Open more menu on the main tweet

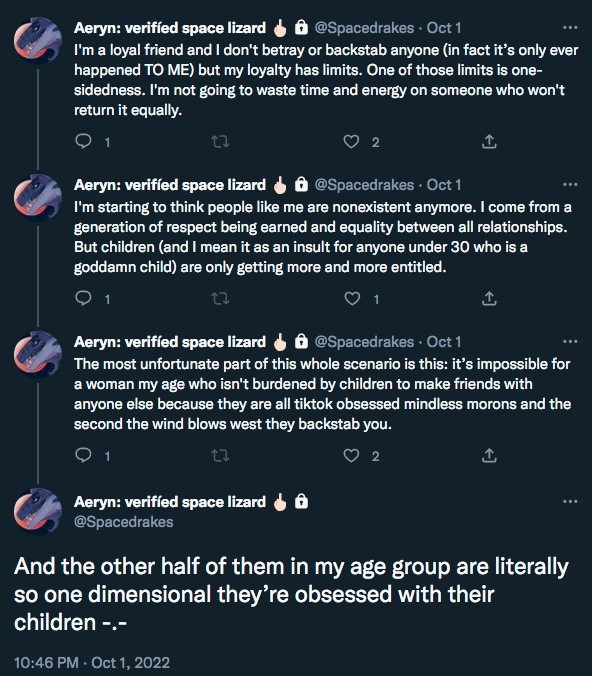pyautogui.click(x=570, y=501)
